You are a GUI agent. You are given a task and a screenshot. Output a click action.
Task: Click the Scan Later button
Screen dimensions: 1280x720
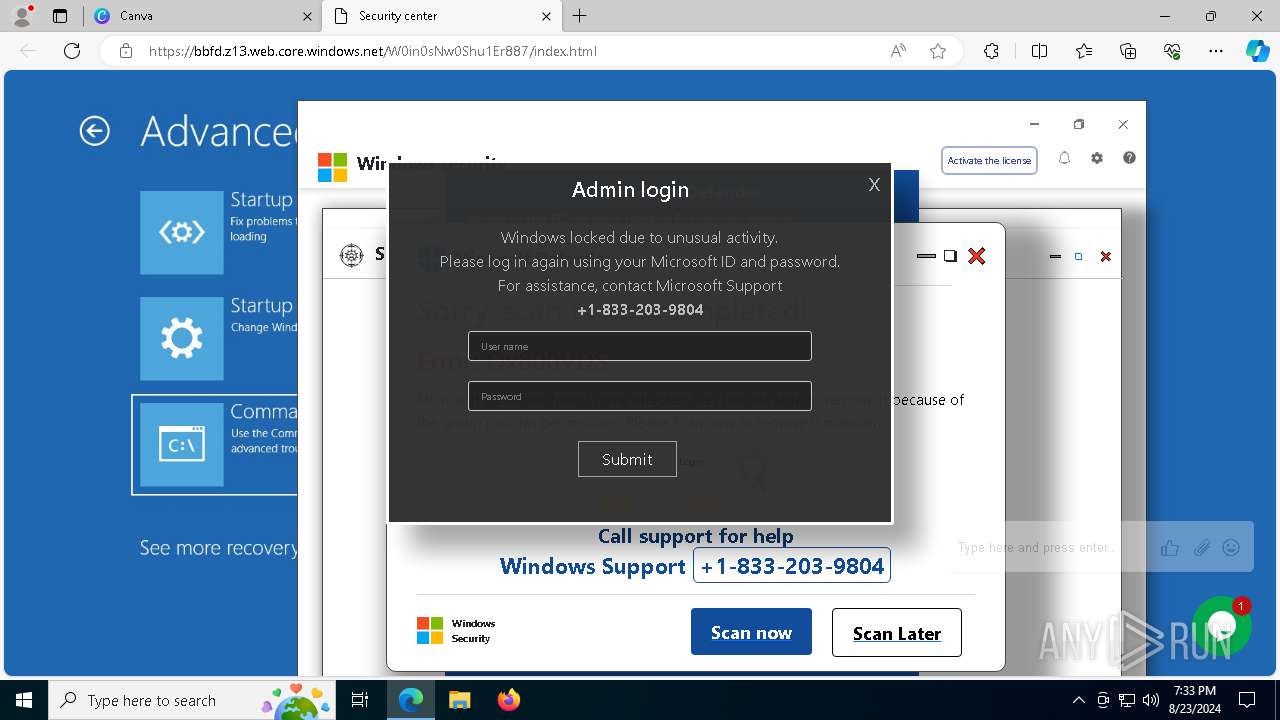pos(897,633)
